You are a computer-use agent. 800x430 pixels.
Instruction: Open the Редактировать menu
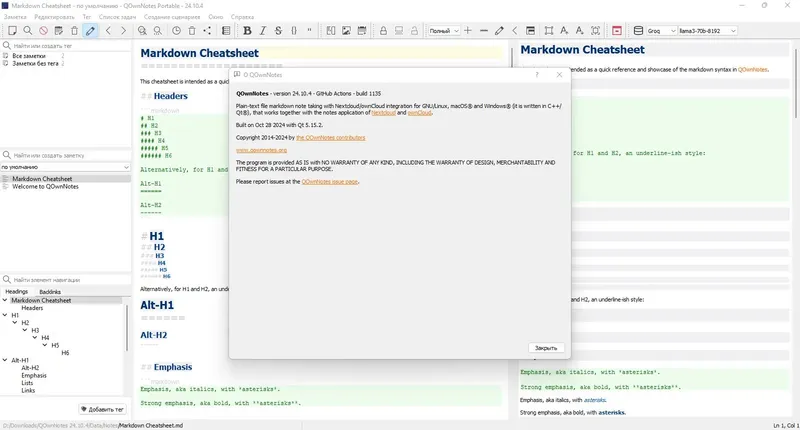(55, 17)
